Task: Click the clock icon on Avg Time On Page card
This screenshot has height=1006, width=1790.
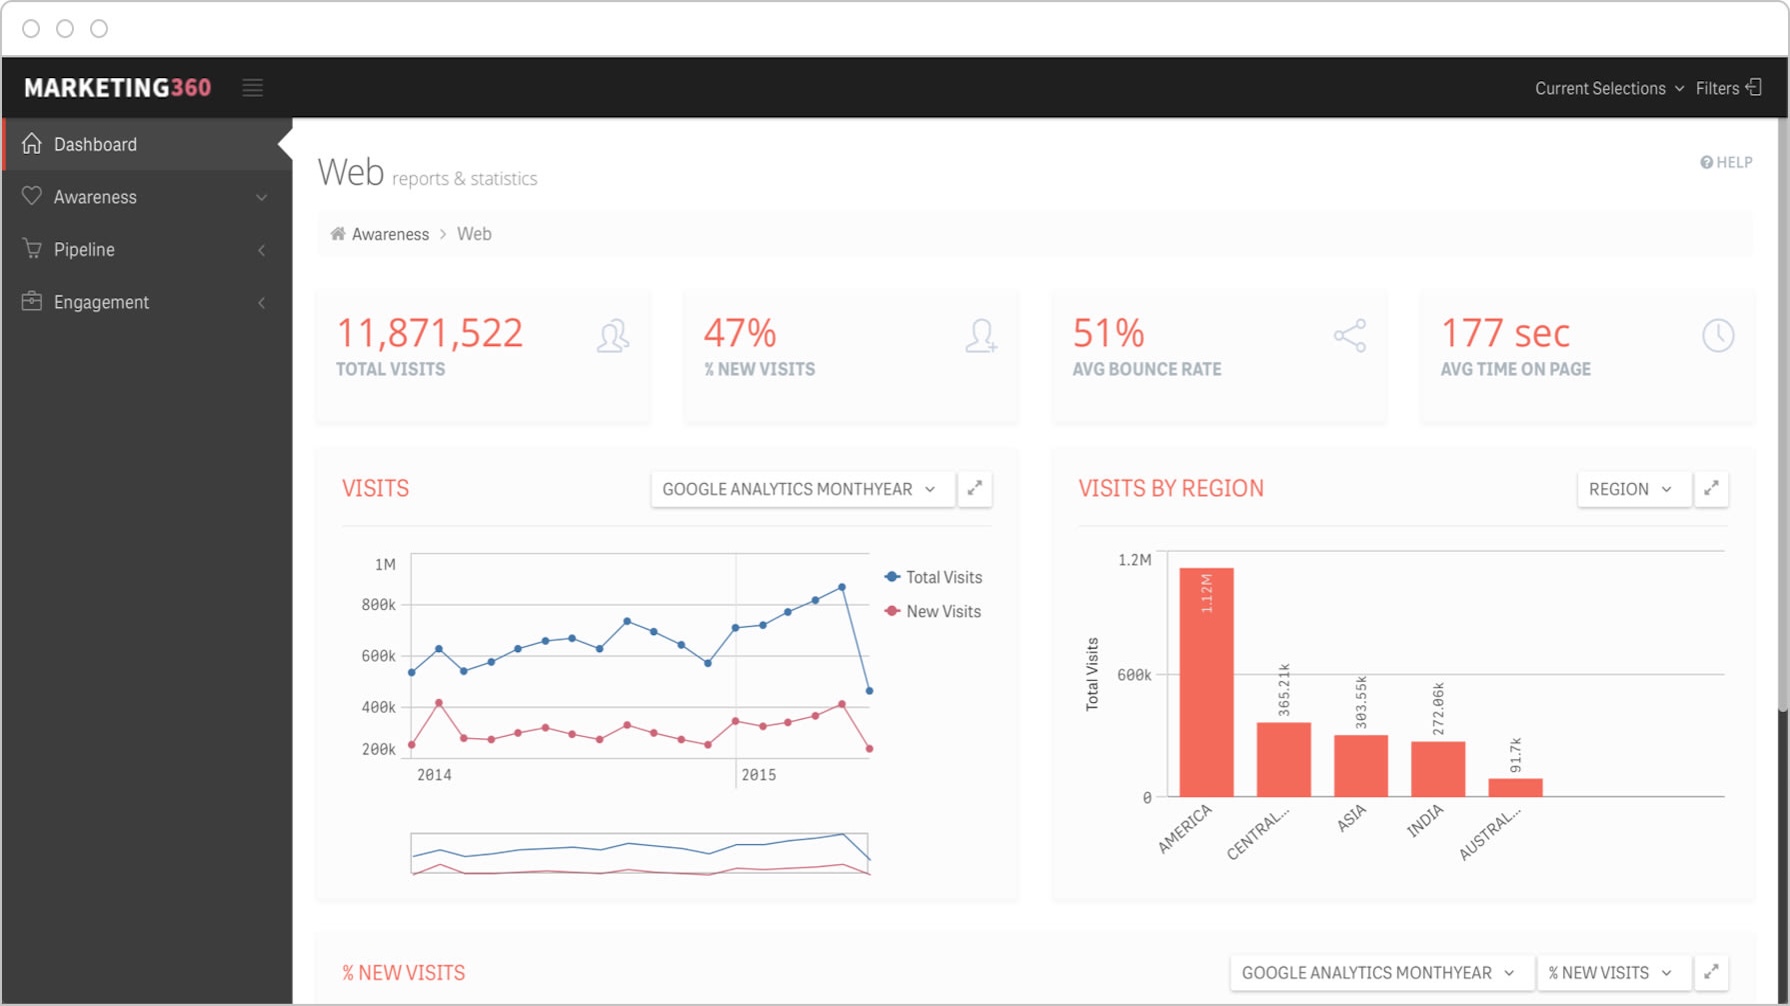Action: click(x=1719, y=336)
